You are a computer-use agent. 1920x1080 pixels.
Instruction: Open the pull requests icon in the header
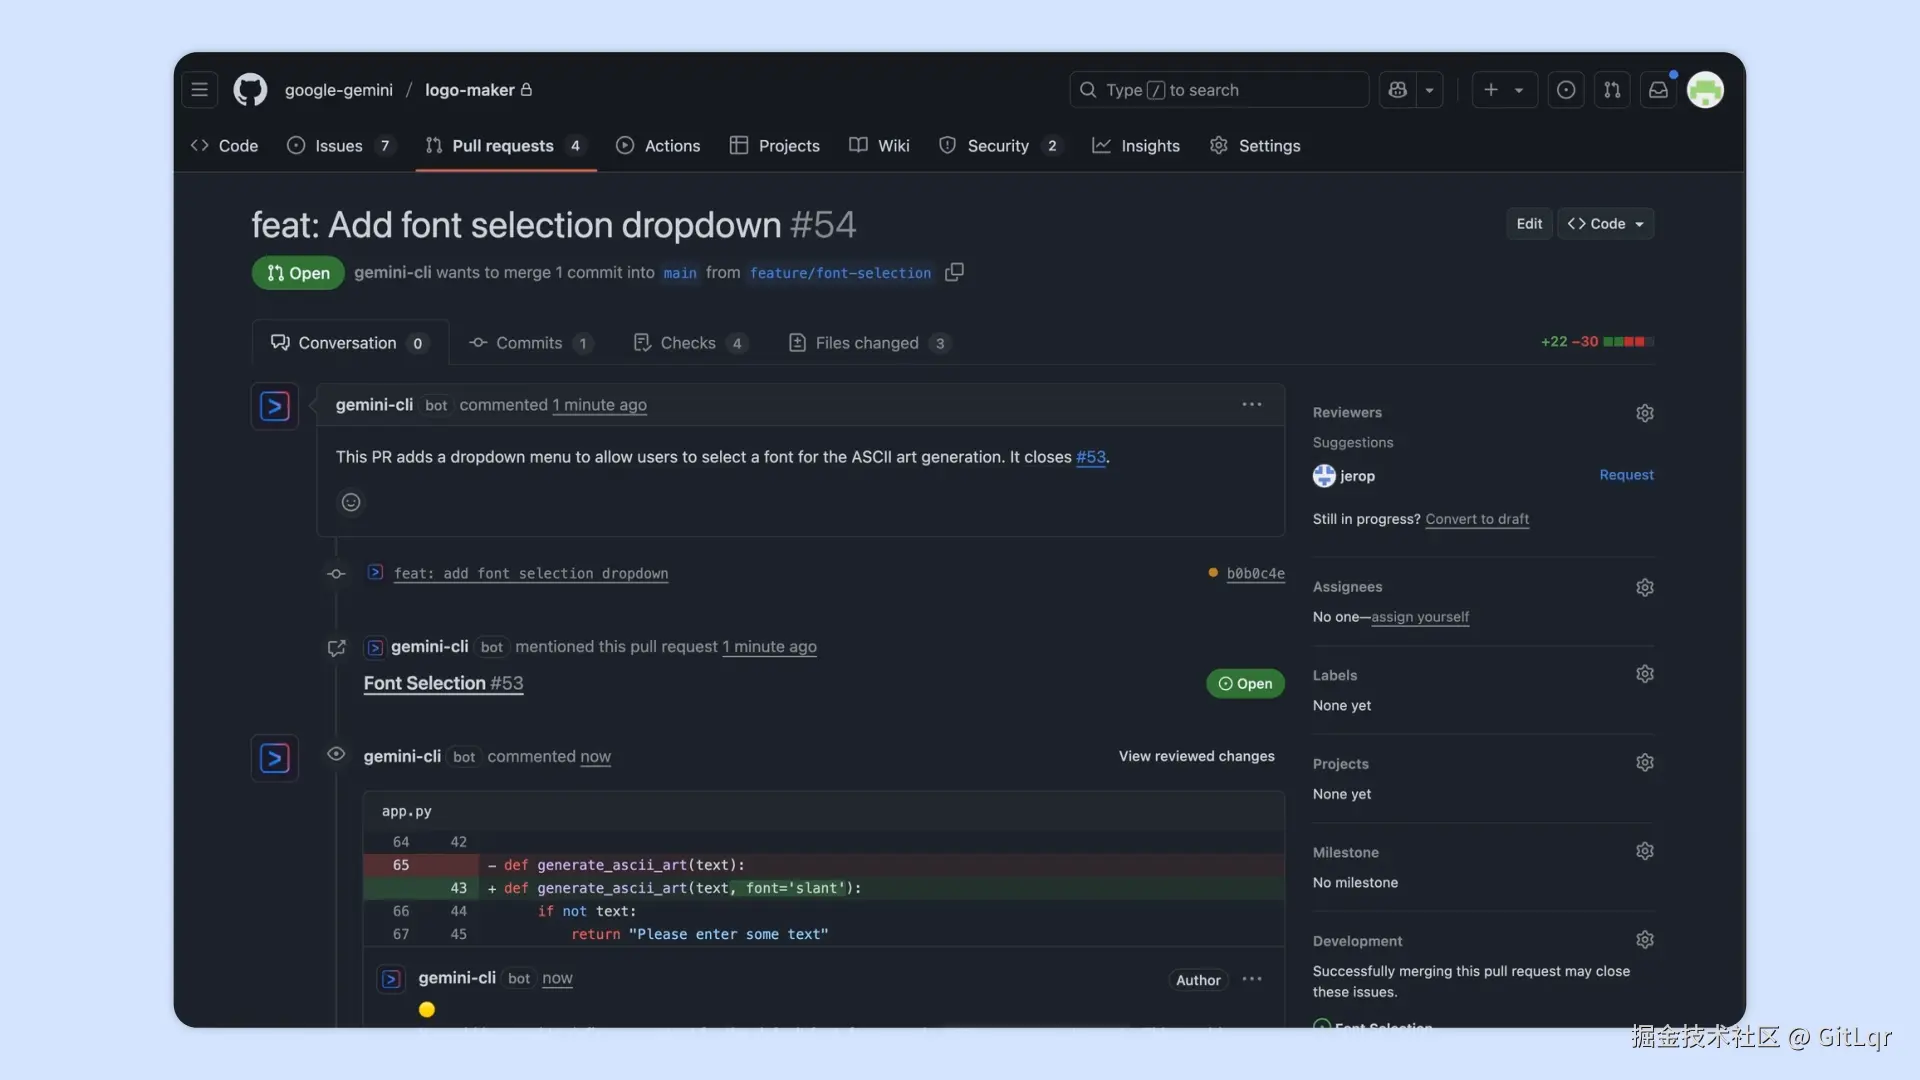(1612, 90)
